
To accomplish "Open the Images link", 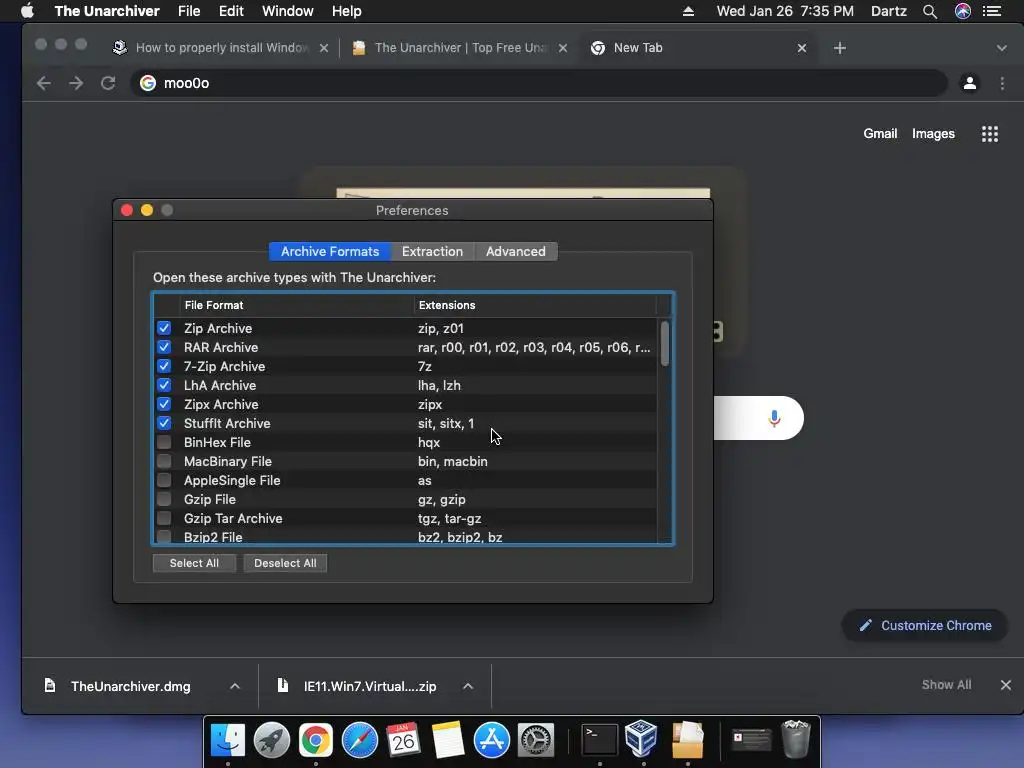I will tap(933, 134).
